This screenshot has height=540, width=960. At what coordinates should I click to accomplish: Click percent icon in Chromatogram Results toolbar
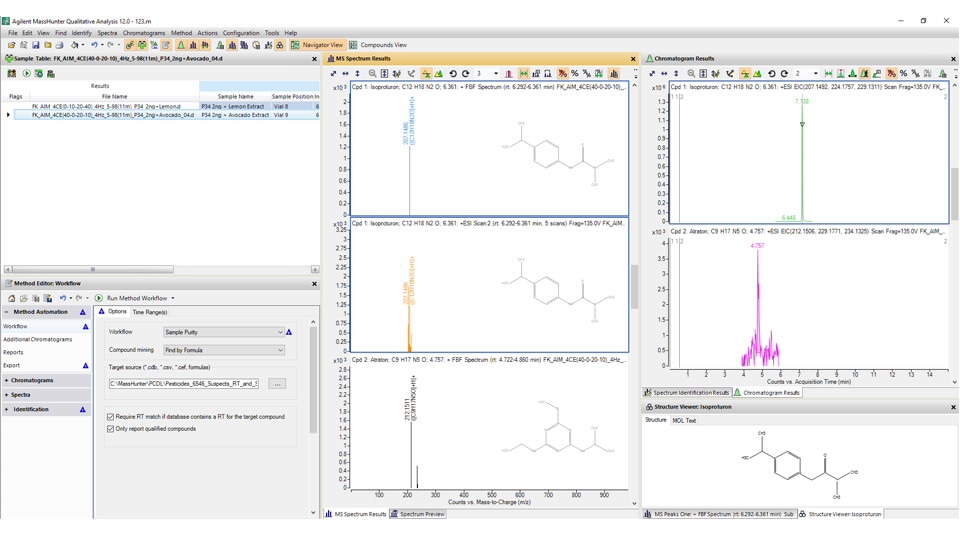click(904, 73)
